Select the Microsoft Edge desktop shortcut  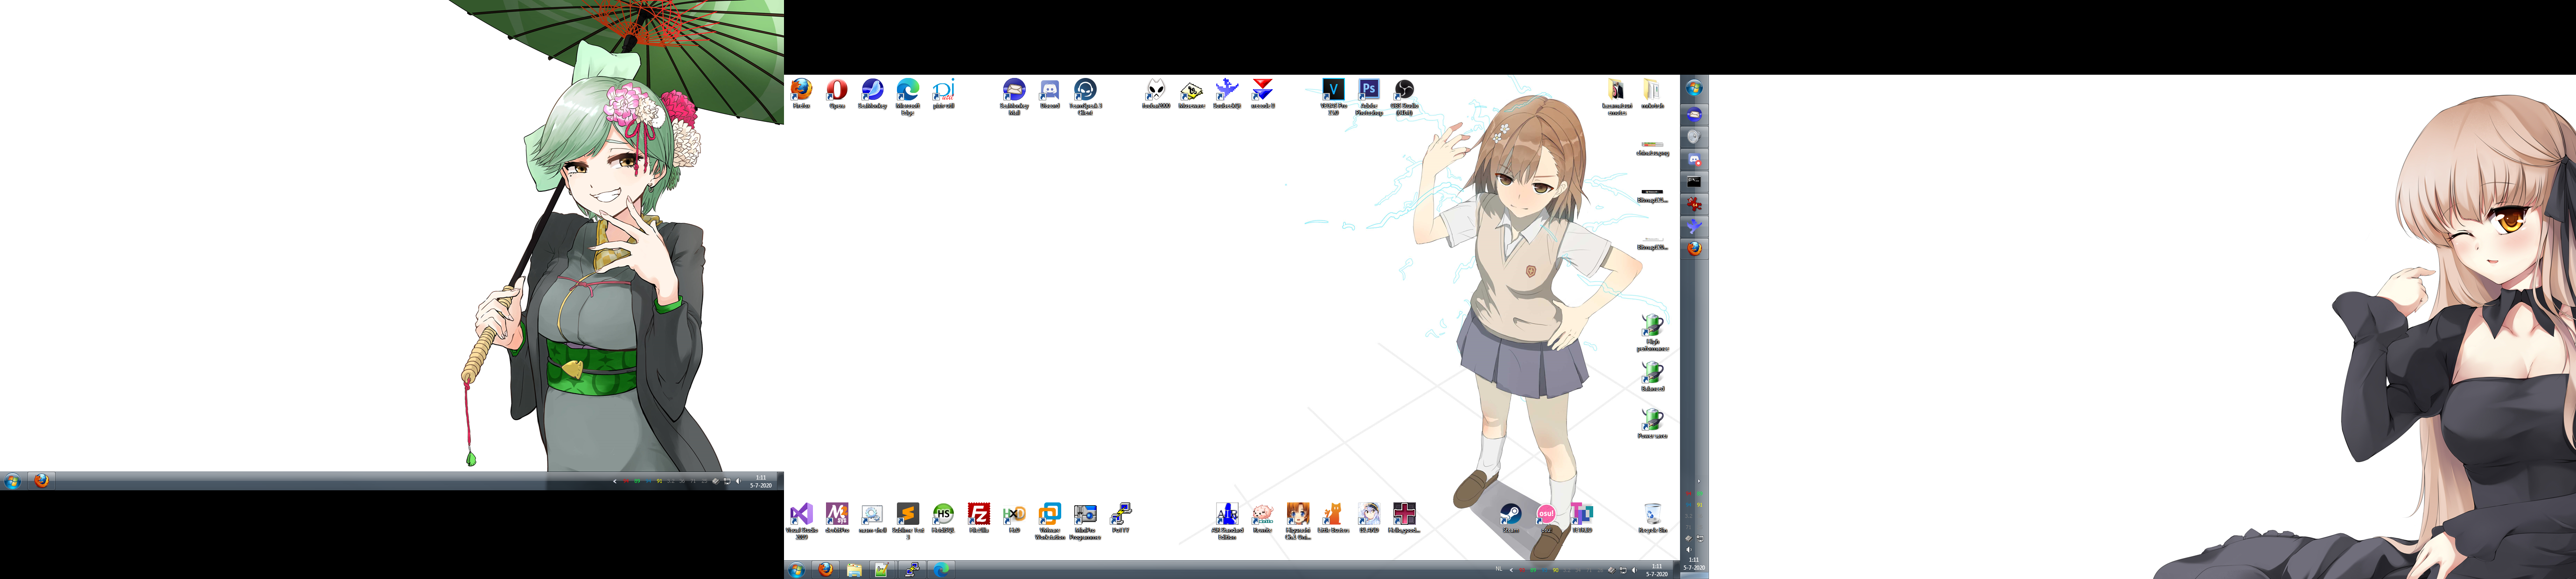[x=908, y=97]
